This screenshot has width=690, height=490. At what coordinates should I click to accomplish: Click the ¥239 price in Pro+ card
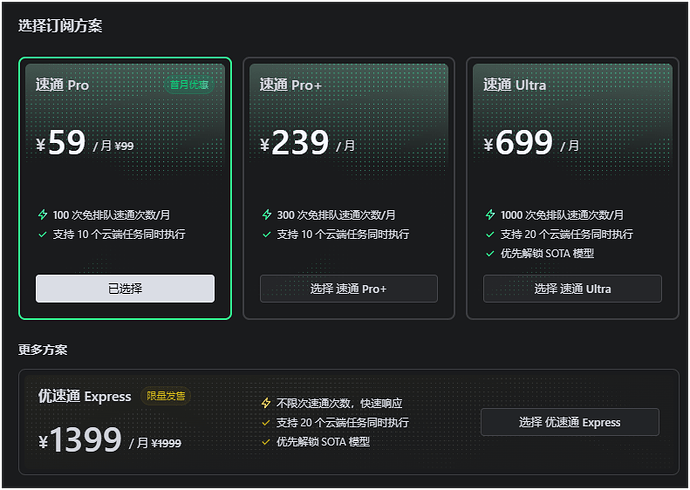click(294, 142)
